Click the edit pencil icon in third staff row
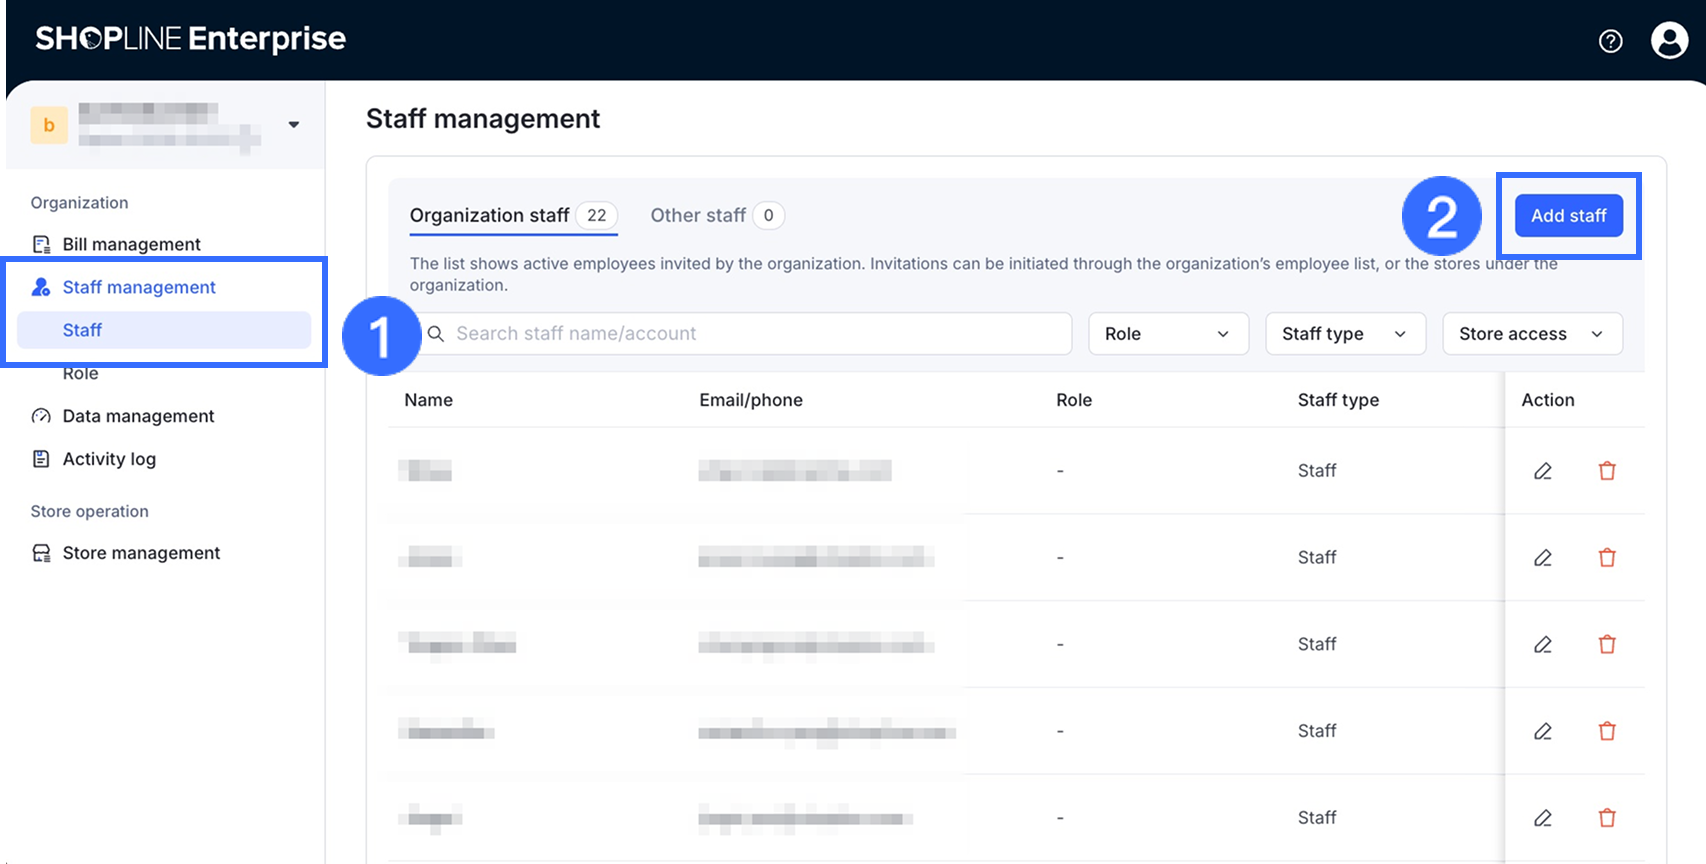Viewport: 1706px width, 864px height. tap(1543, 645)
